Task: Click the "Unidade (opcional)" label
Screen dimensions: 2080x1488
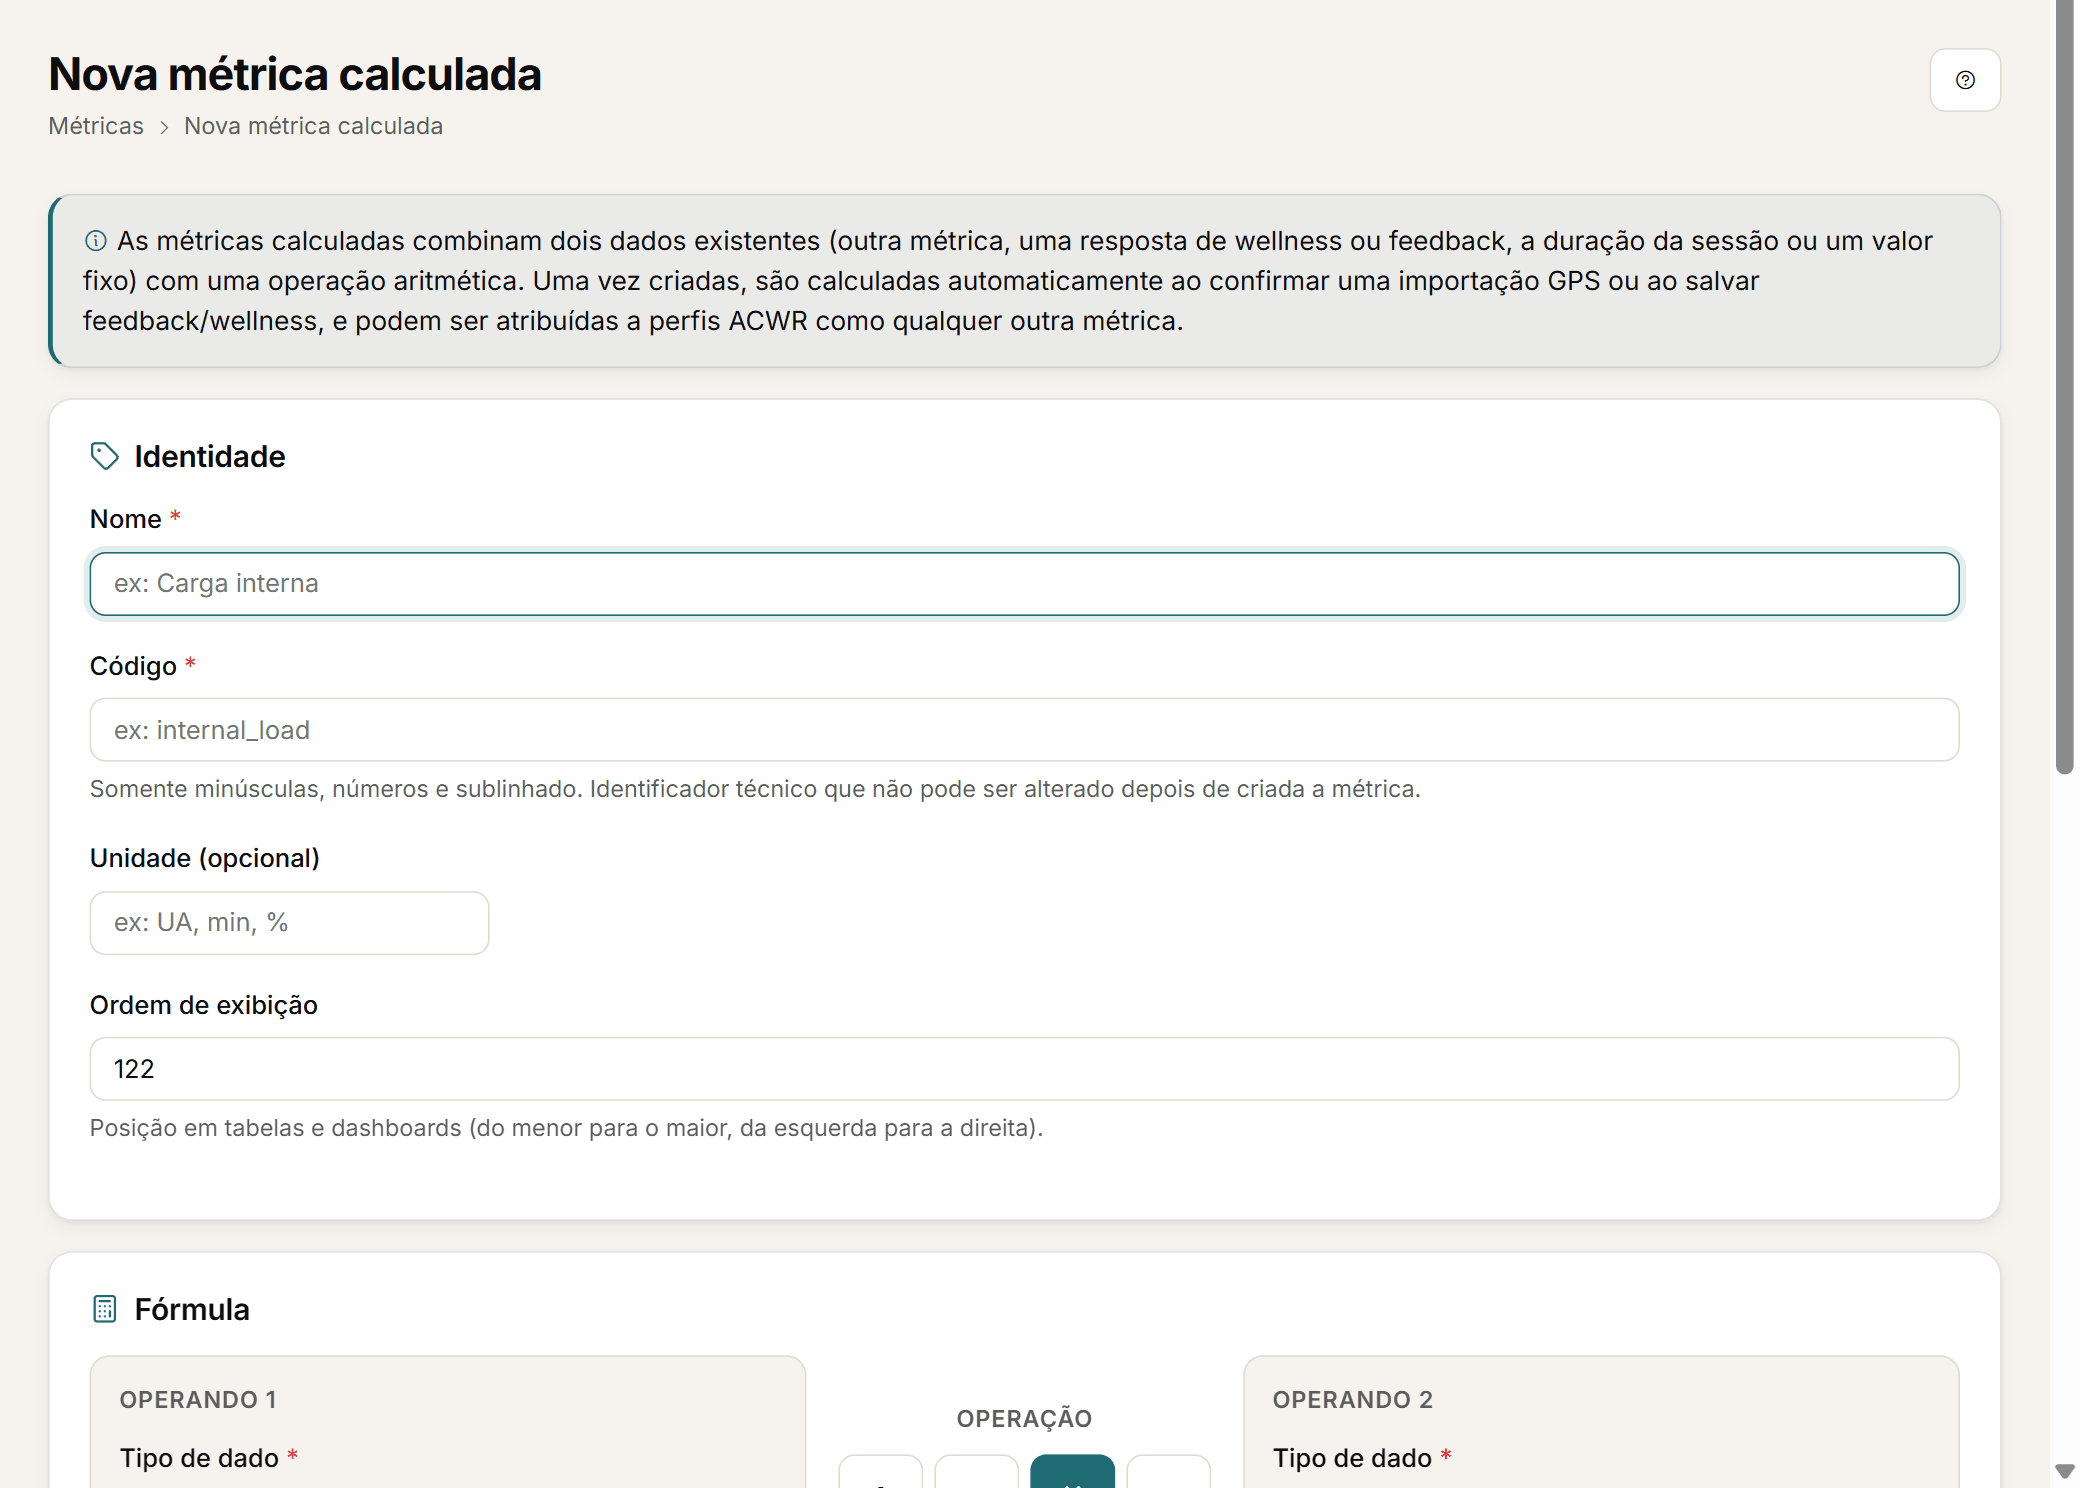Action: 205,858
